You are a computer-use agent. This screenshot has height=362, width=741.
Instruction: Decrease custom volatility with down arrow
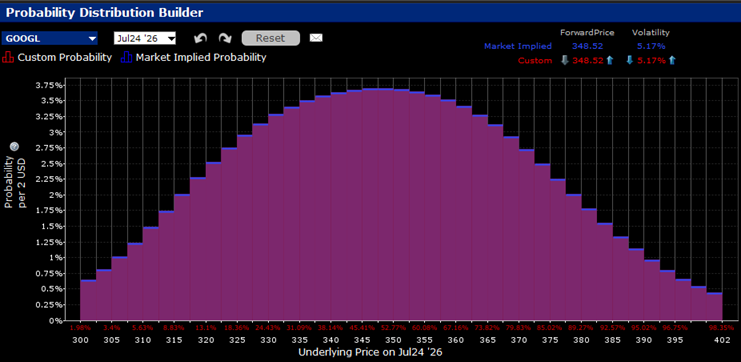[x=629, y=60]
